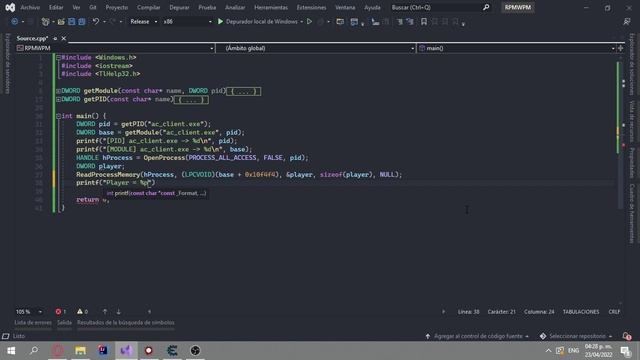This screenshot has height=360, width=640.
Task: Collapse the #include directives block
Action: (x=58, y=58)
